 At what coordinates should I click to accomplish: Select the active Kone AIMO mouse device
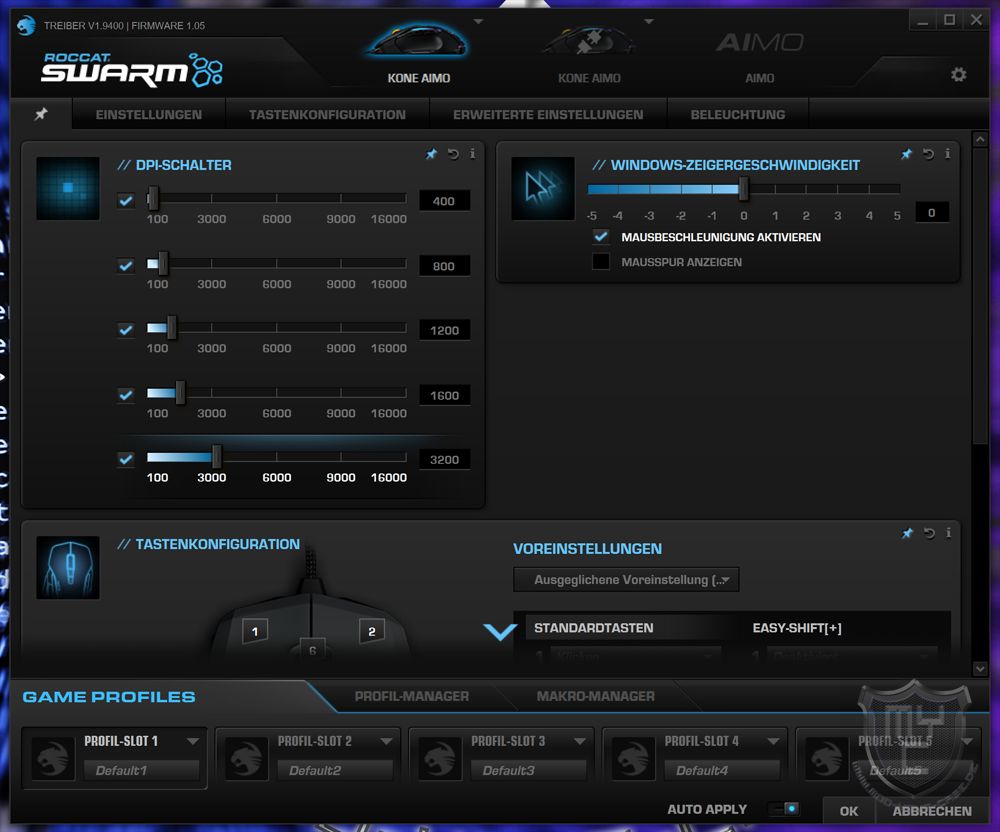tap(418, 54)
